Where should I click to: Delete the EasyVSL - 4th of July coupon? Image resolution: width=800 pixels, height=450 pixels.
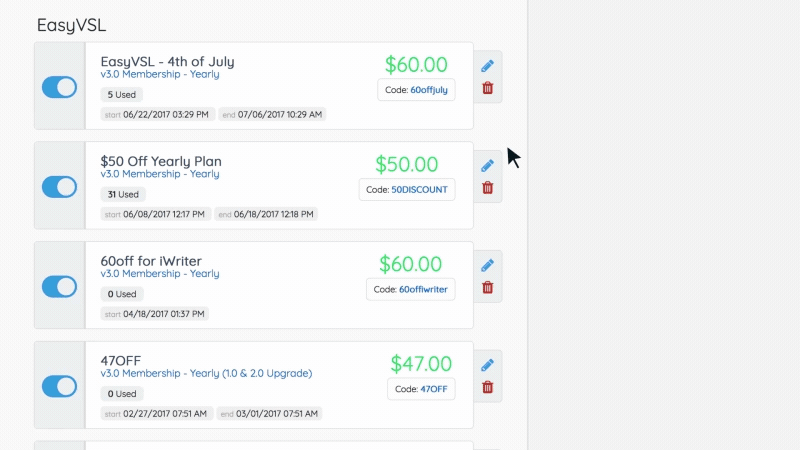click(x=488, y=88)
